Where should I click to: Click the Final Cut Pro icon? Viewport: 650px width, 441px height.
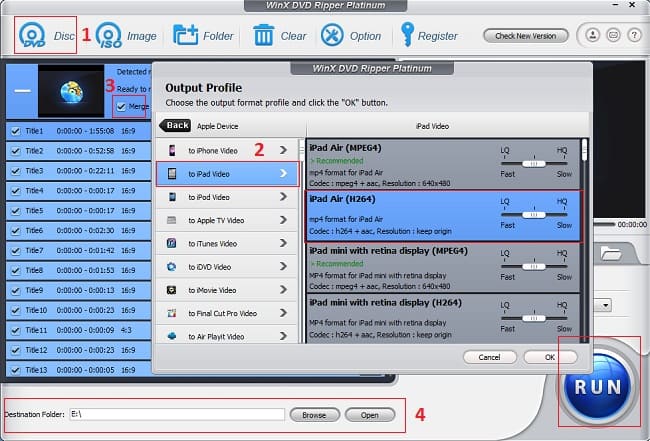[x=172, y=313]
